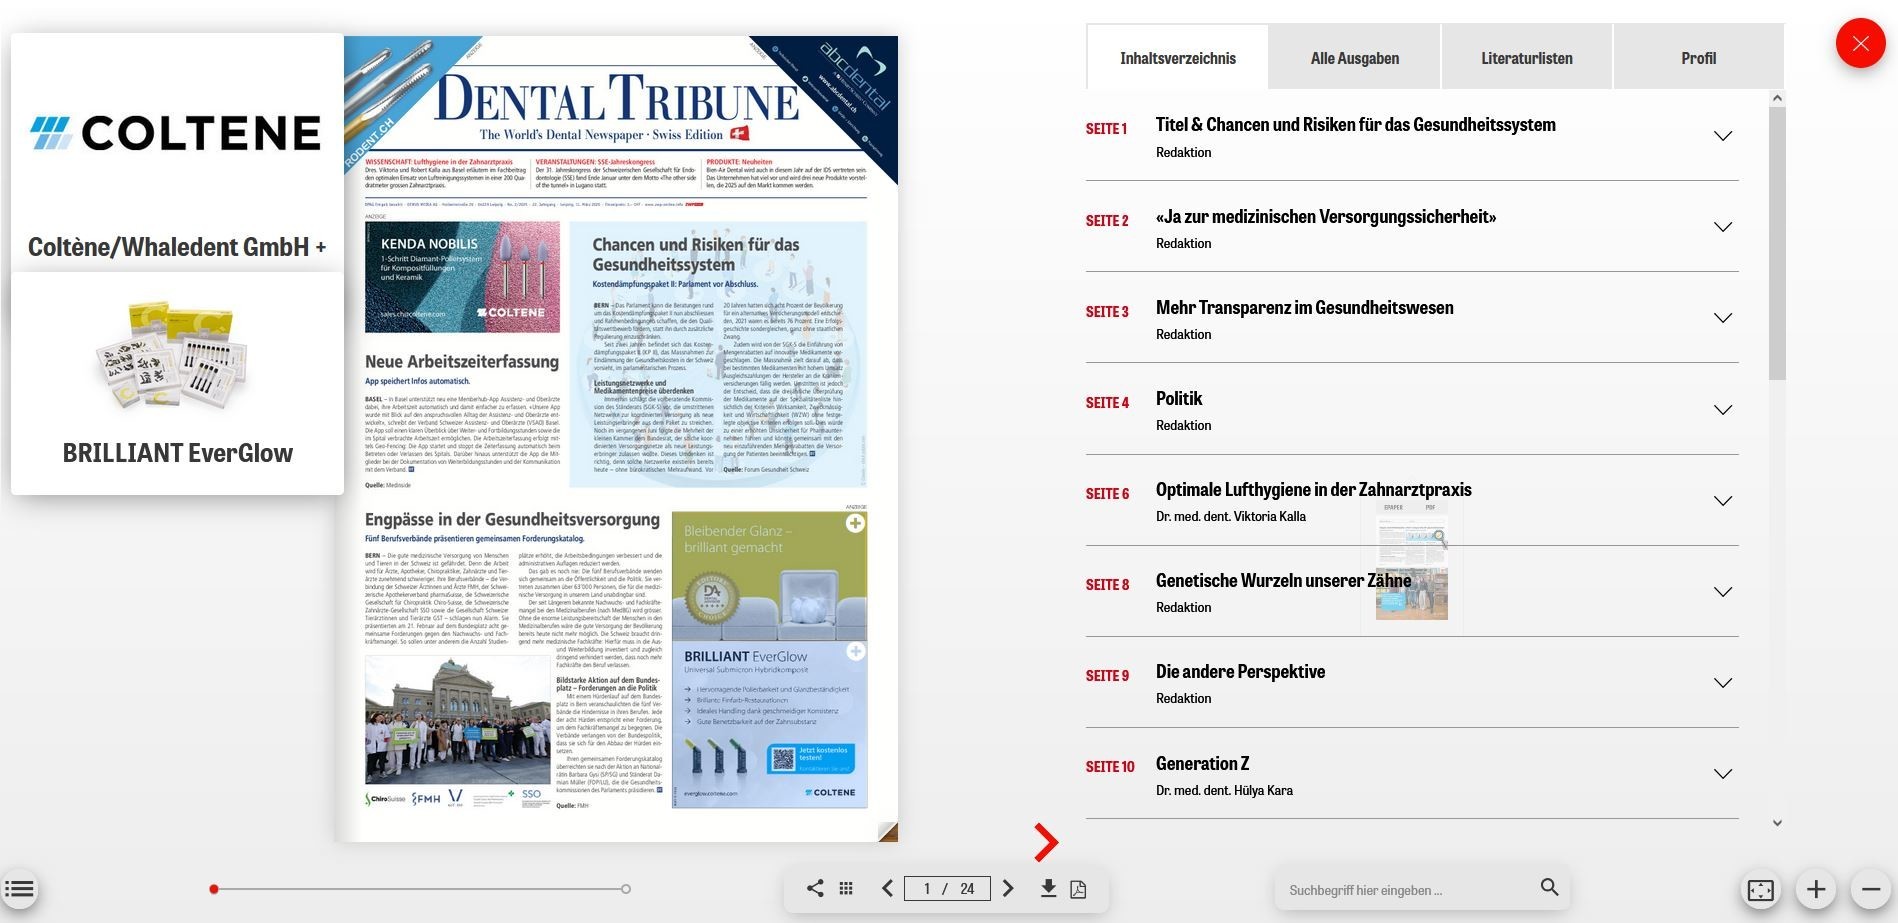1898x923 pixels.
Task: Expand Seite 10 Generation Z chevron
Action: click(x=1722, y=774)
